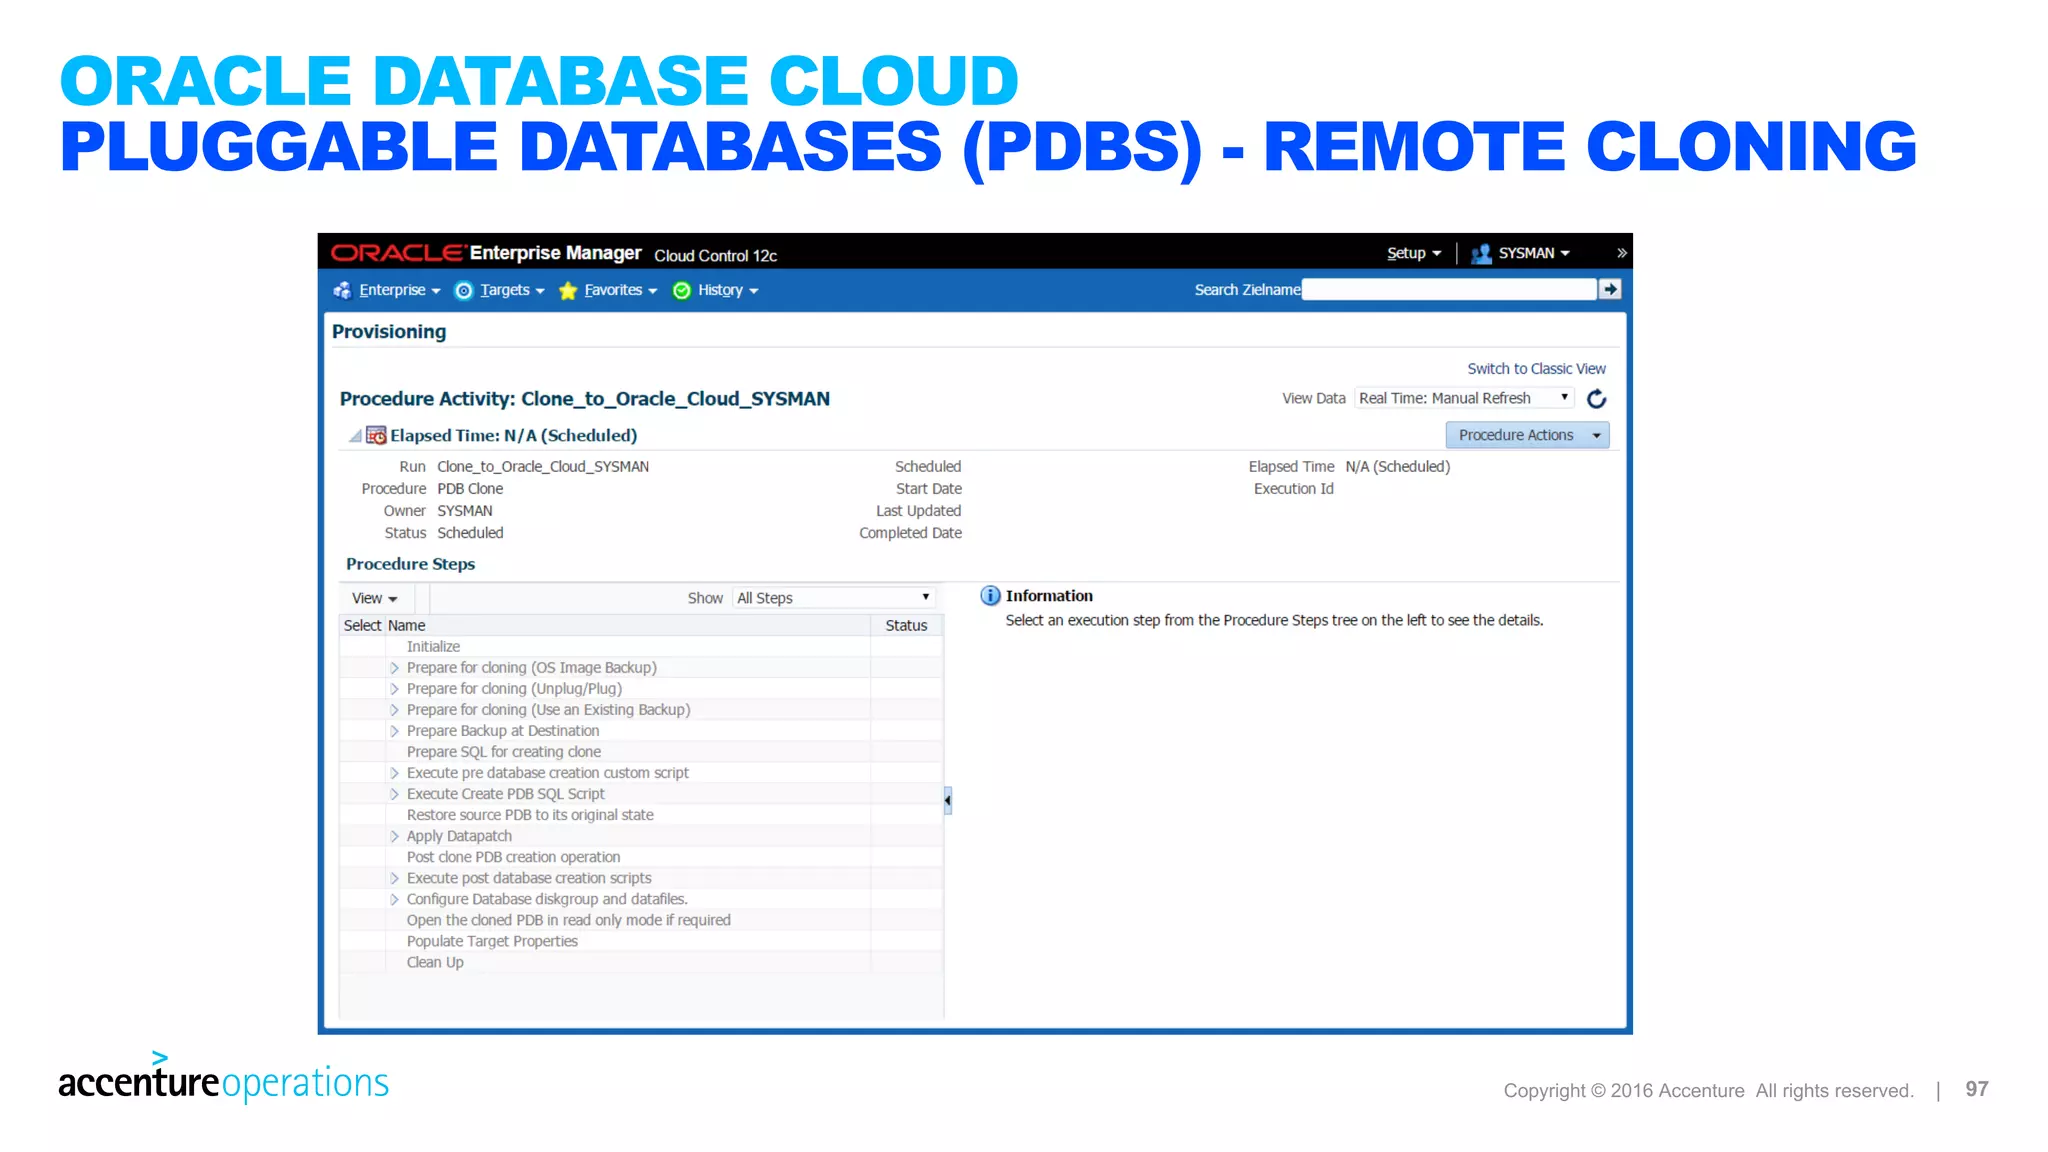The height and width of the screenshot is (1152, 2048).
Task: Switch to Classic View
Action: pyautogui.click(x=1536, y=369)
